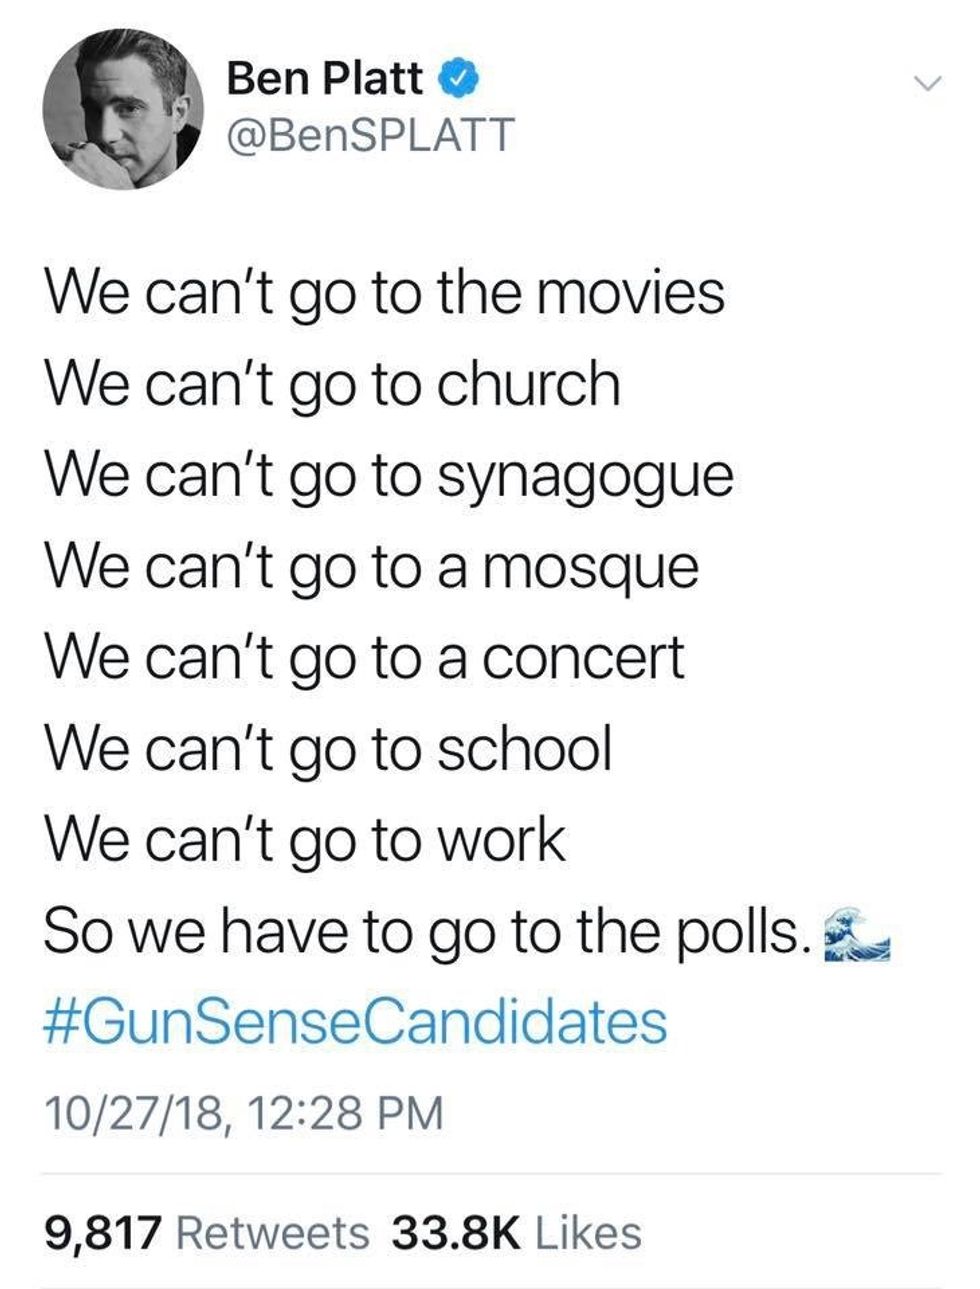The image size is (980, 1289).
Task: View the 33.8K Likes list
Action: pyautogui.click(x=516, y=1232)
